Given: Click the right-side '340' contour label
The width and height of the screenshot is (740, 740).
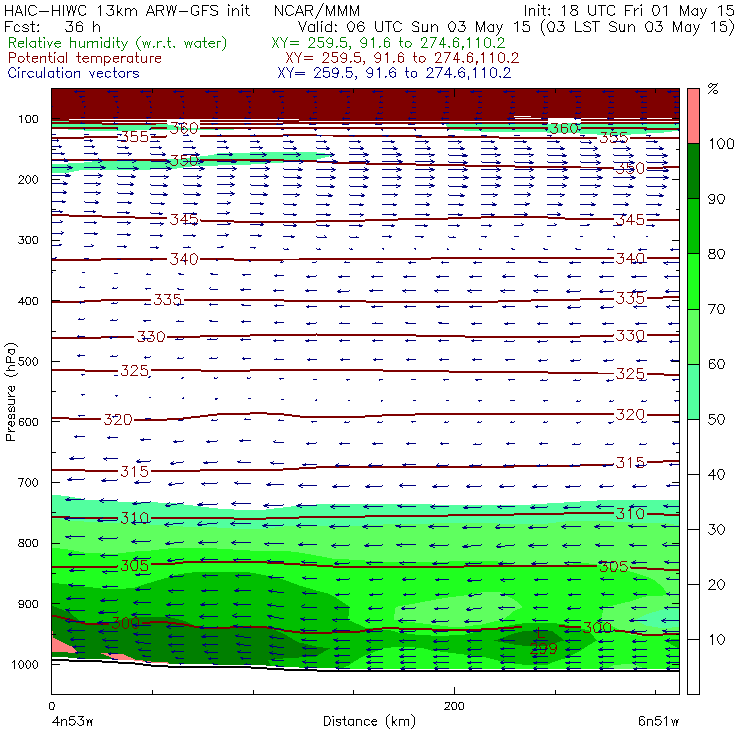Looking at the screenshot, I should [x=630, y=259].
